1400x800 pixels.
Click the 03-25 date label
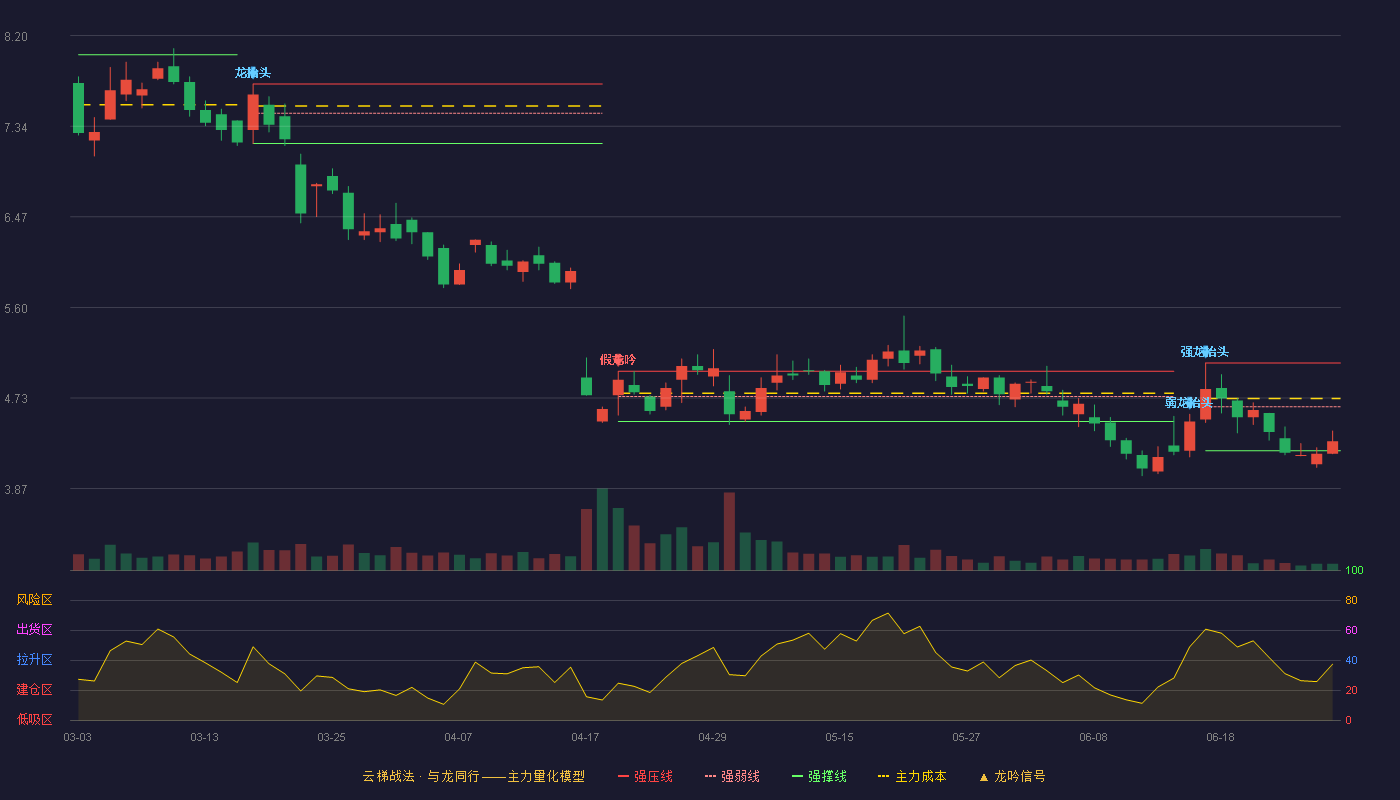pyautogui.click(x=332, y=737)
